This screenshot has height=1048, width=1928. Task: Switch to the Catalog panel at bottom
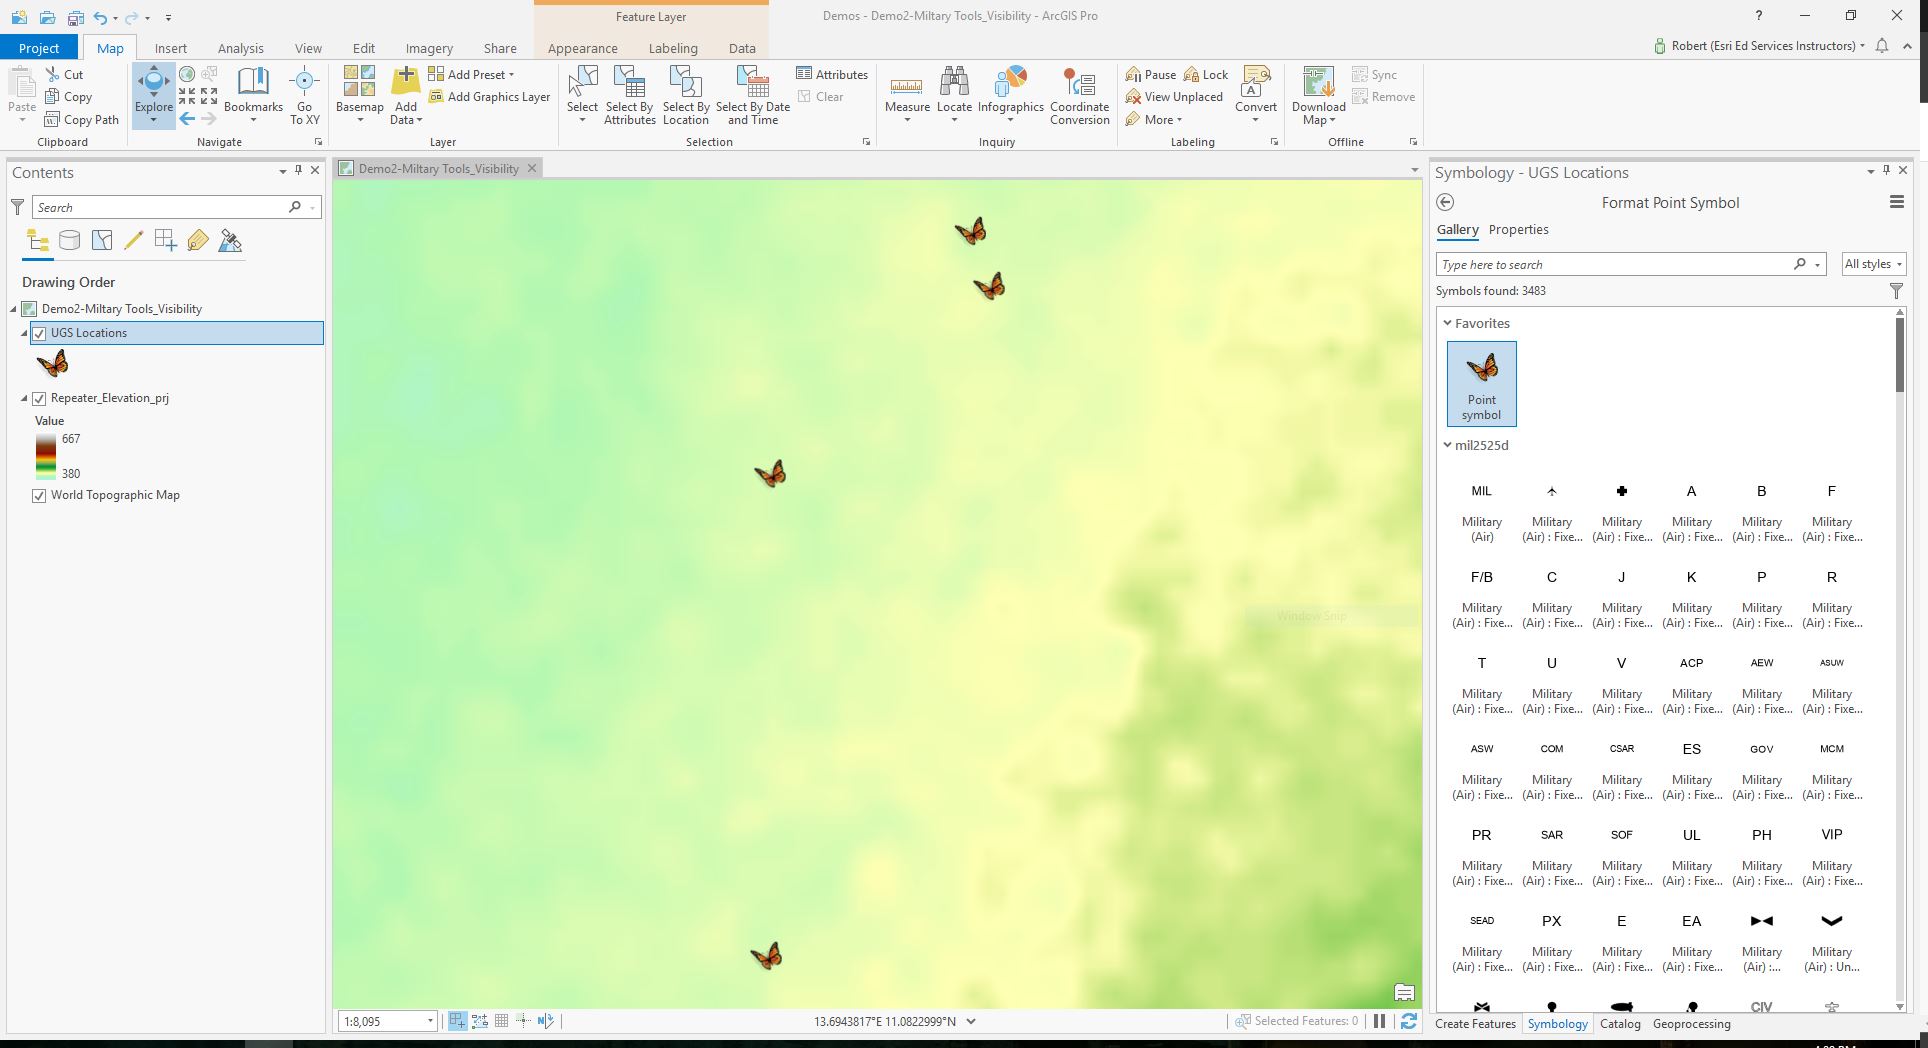[x=1620, y=1024]
